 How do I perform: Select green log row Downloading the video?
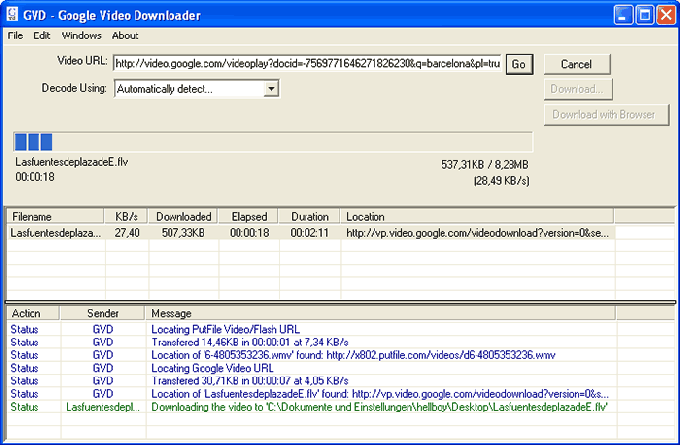[312, 407]
